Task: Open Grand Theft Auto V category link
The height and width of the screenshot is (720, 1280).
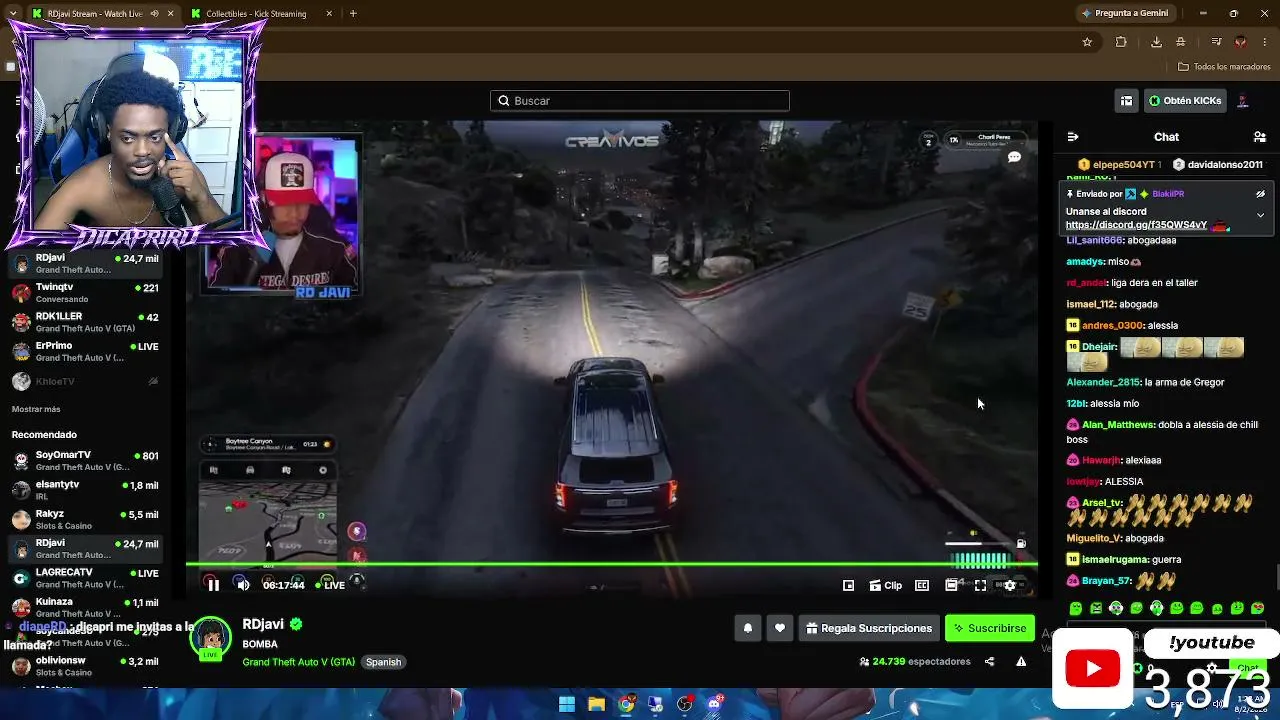Action: [298, 662]
